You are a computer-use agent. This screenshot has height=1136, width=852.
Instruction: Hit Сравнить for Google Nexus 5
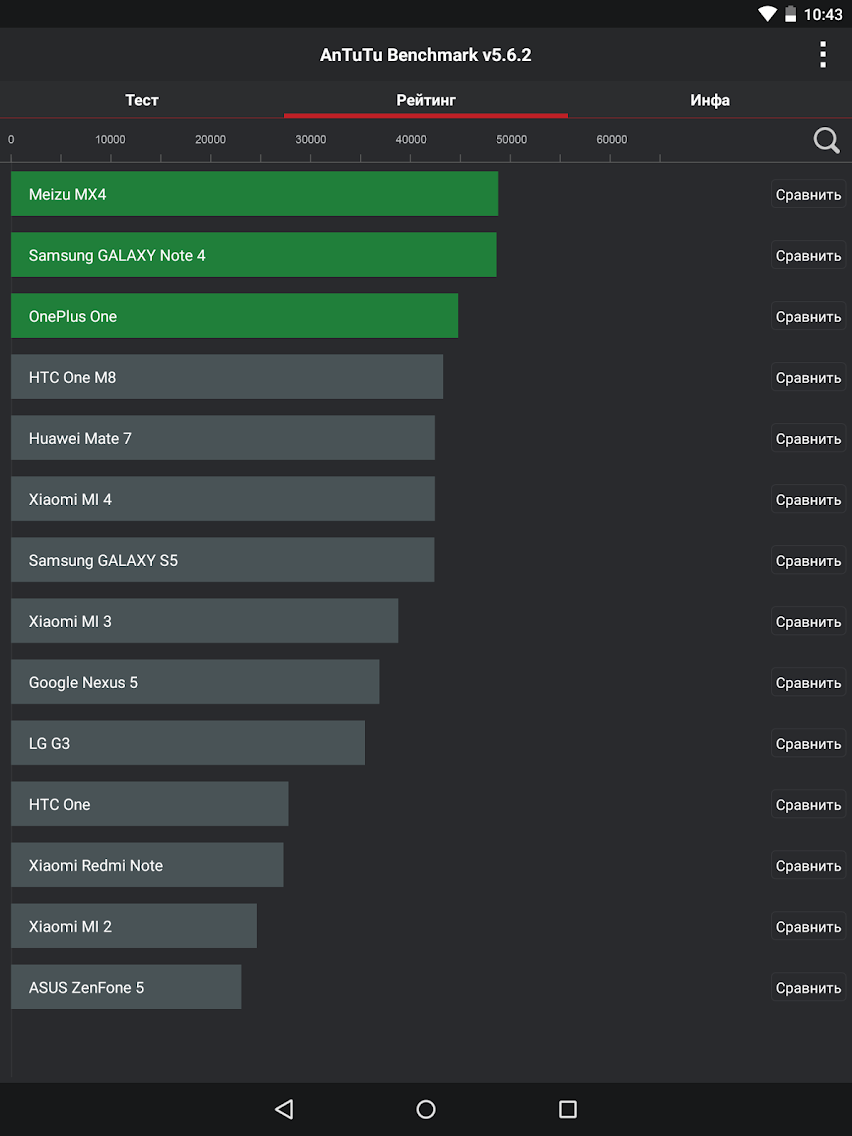click(x=808, y=683)
